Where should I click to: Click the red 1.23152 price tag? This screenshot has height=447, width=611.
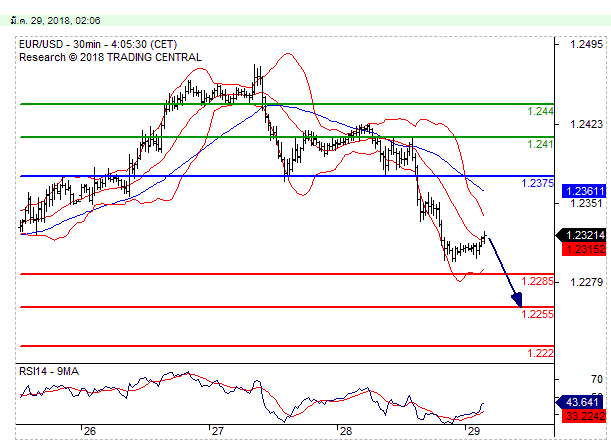pos(584,249)
